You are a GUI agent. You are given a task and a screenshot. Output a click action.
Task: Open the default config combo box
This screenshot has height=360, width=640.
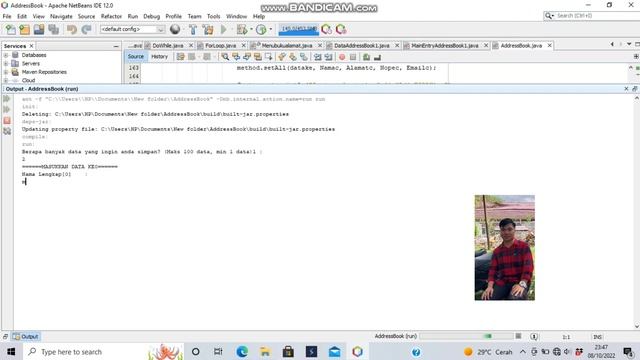tap(132, 29)
